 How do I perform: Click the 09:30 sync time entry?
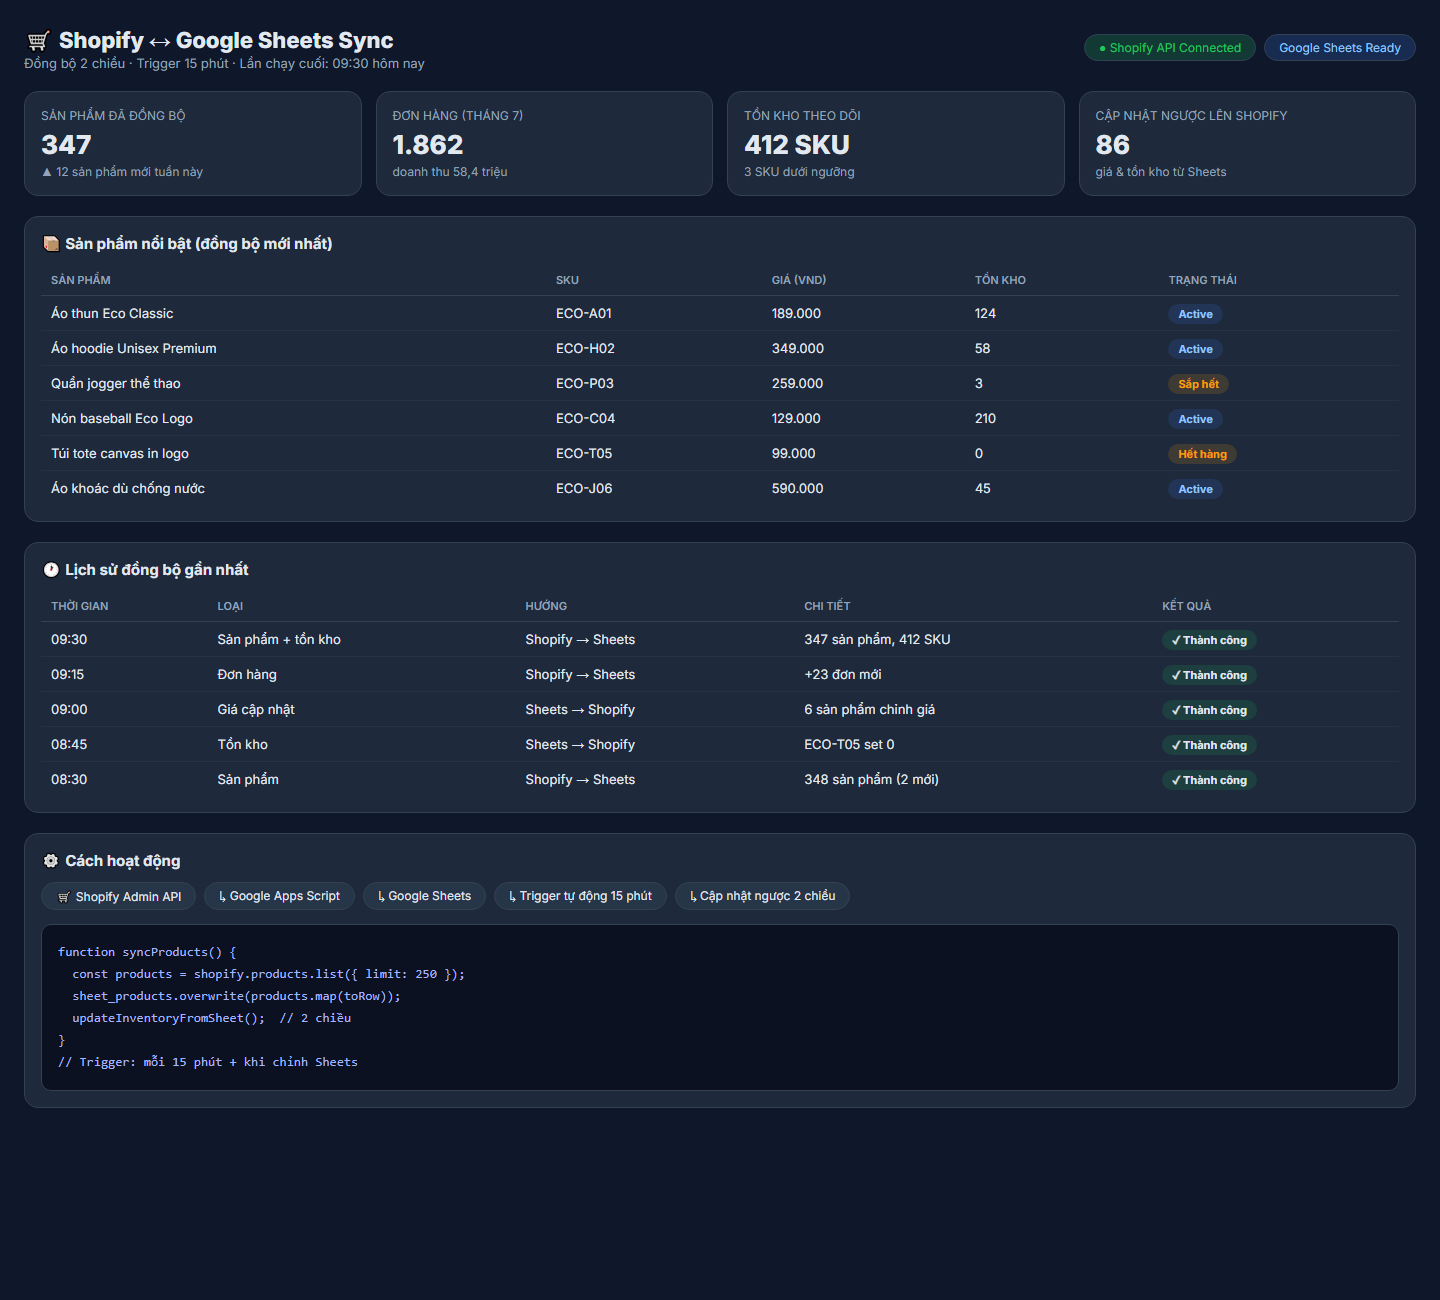click(x=69, y=640)
